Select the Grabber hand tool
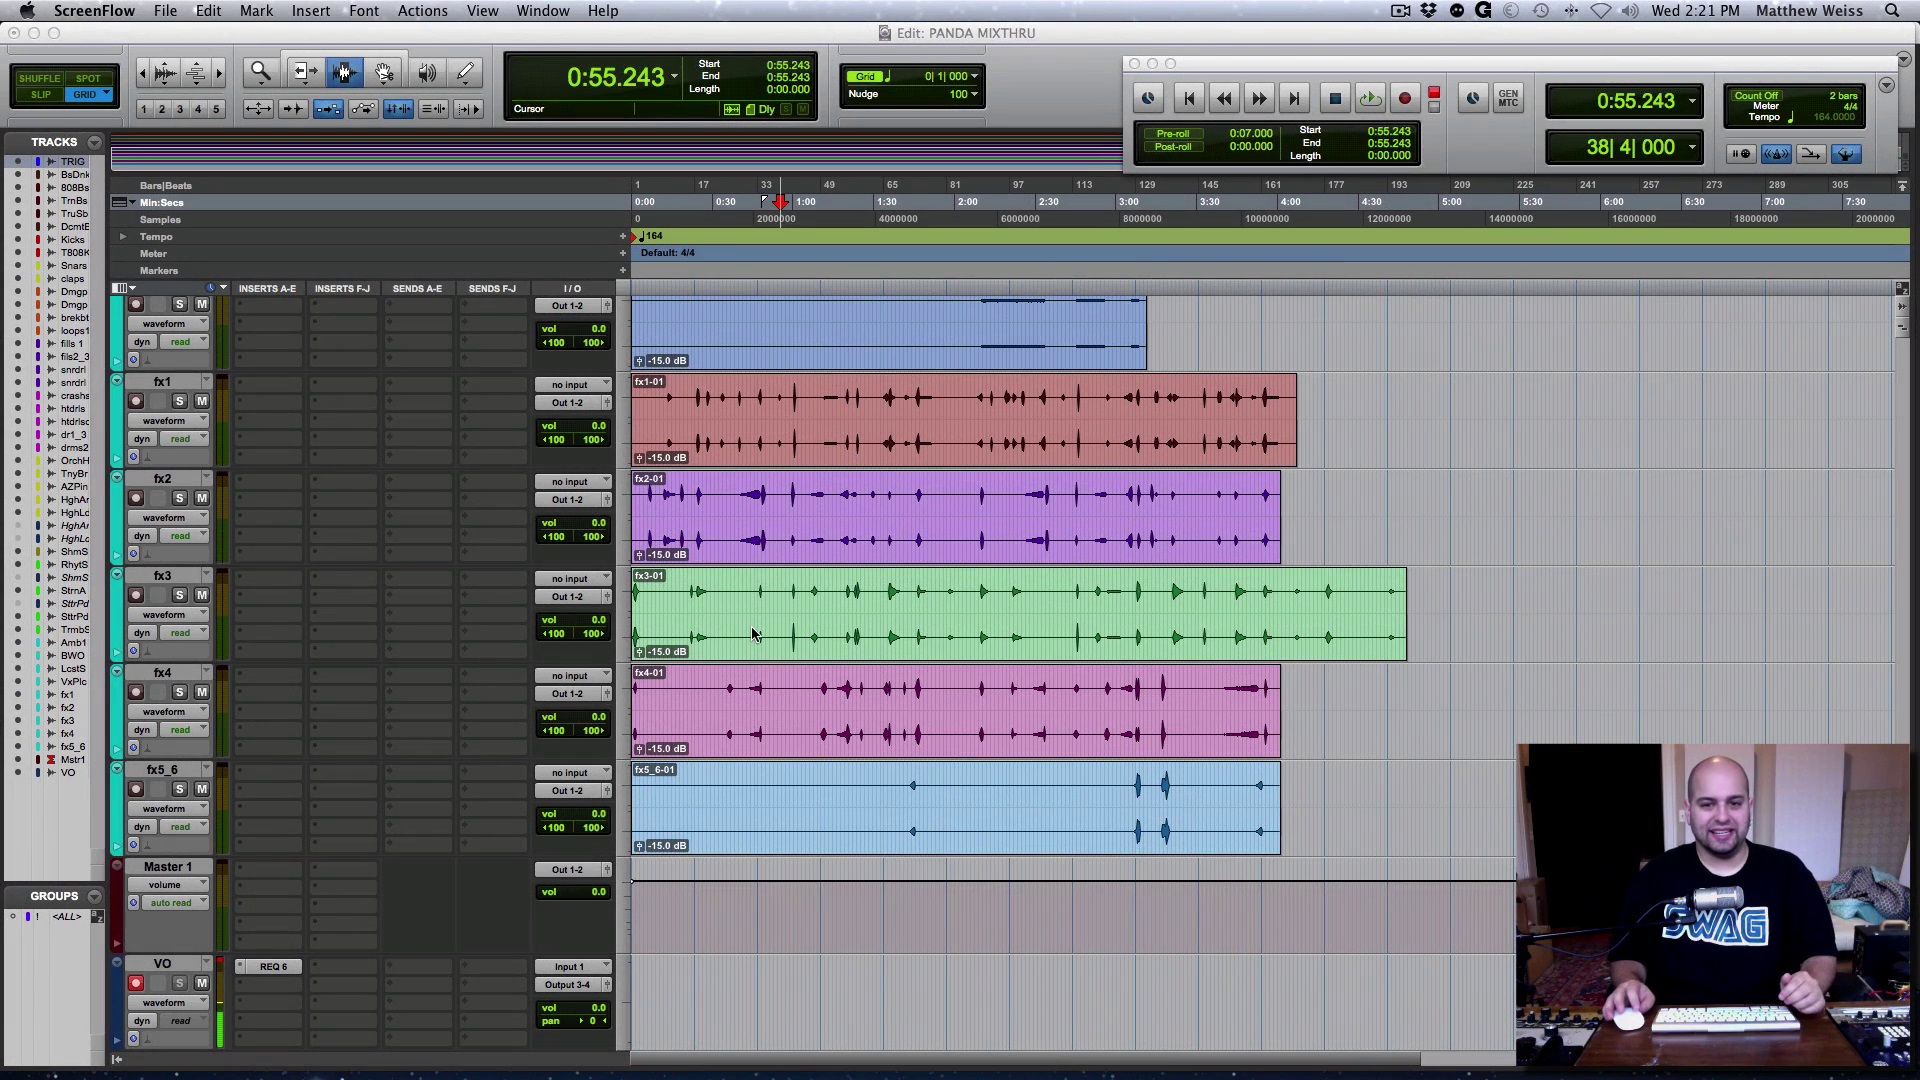This screenshot has width=1920, height=1080. [384, 72]
